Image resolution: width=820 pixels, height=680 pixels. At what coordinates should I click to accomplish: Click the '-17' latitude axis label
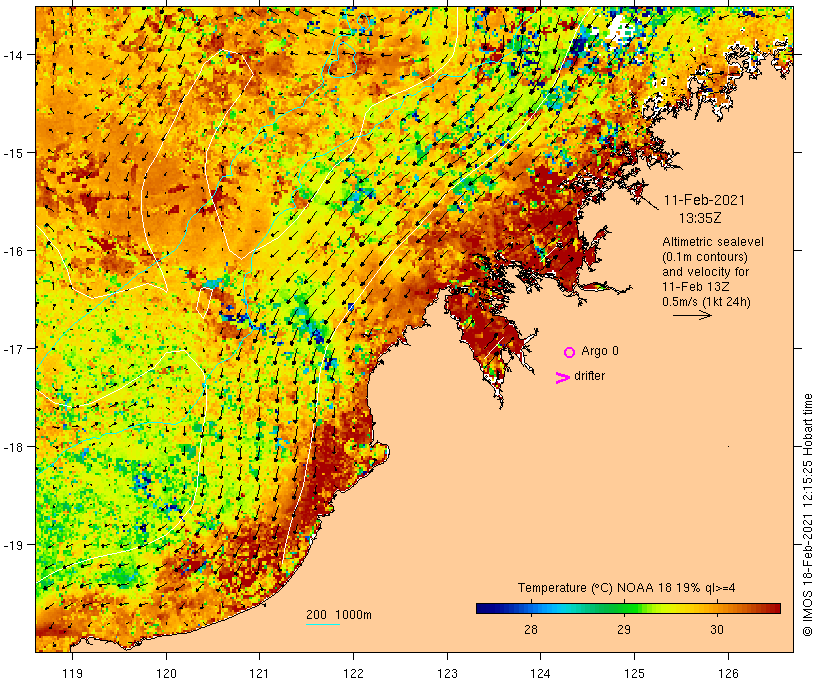(12, 349)
